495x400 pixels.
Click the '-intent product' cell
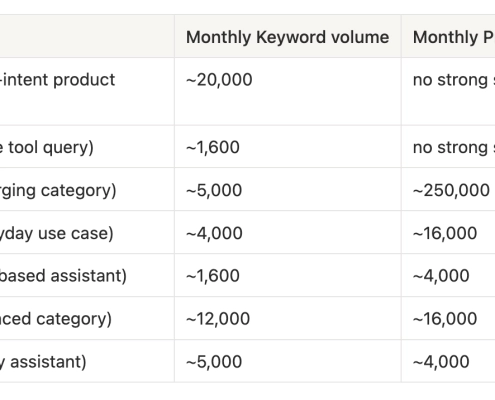coord(87,91)
